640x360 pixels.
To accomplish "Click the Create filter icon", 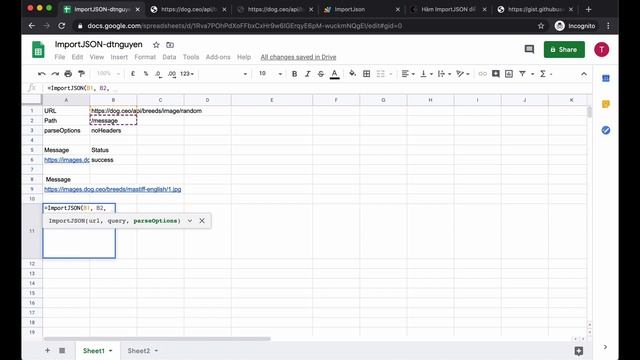I will tap(522, 74).
